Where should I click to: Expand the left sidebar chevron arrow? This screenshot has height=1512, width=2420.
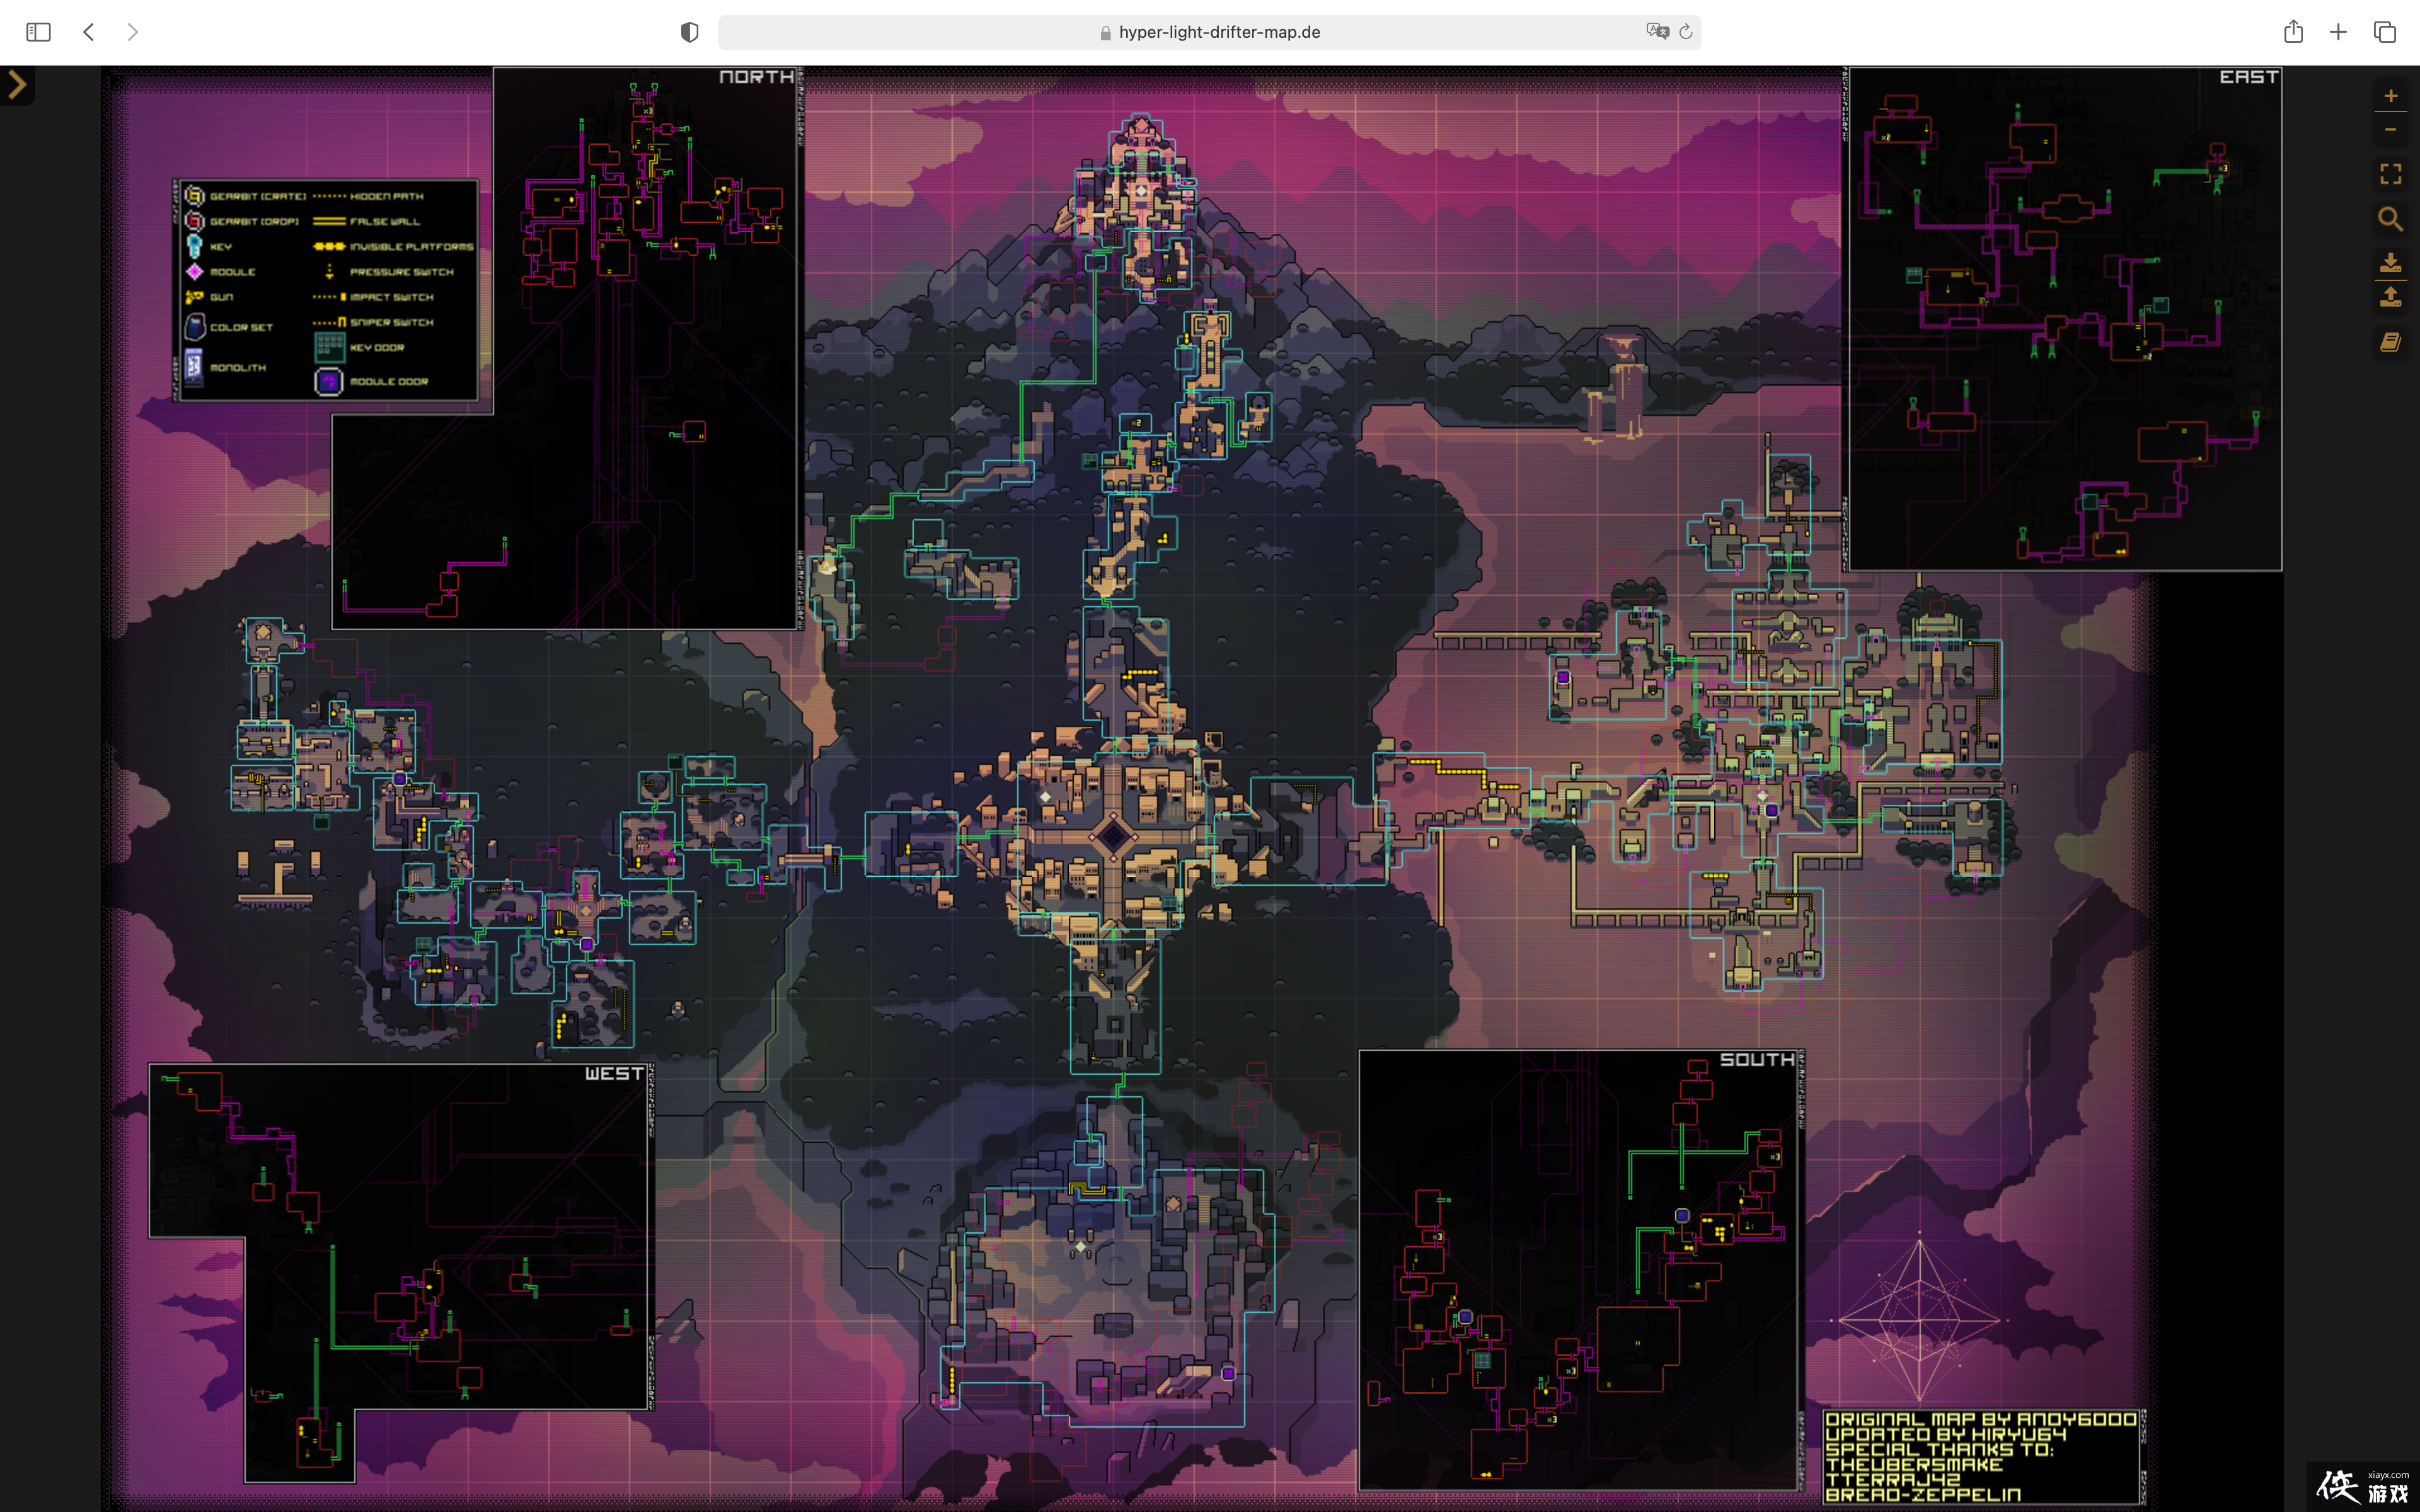click(17, 85)
